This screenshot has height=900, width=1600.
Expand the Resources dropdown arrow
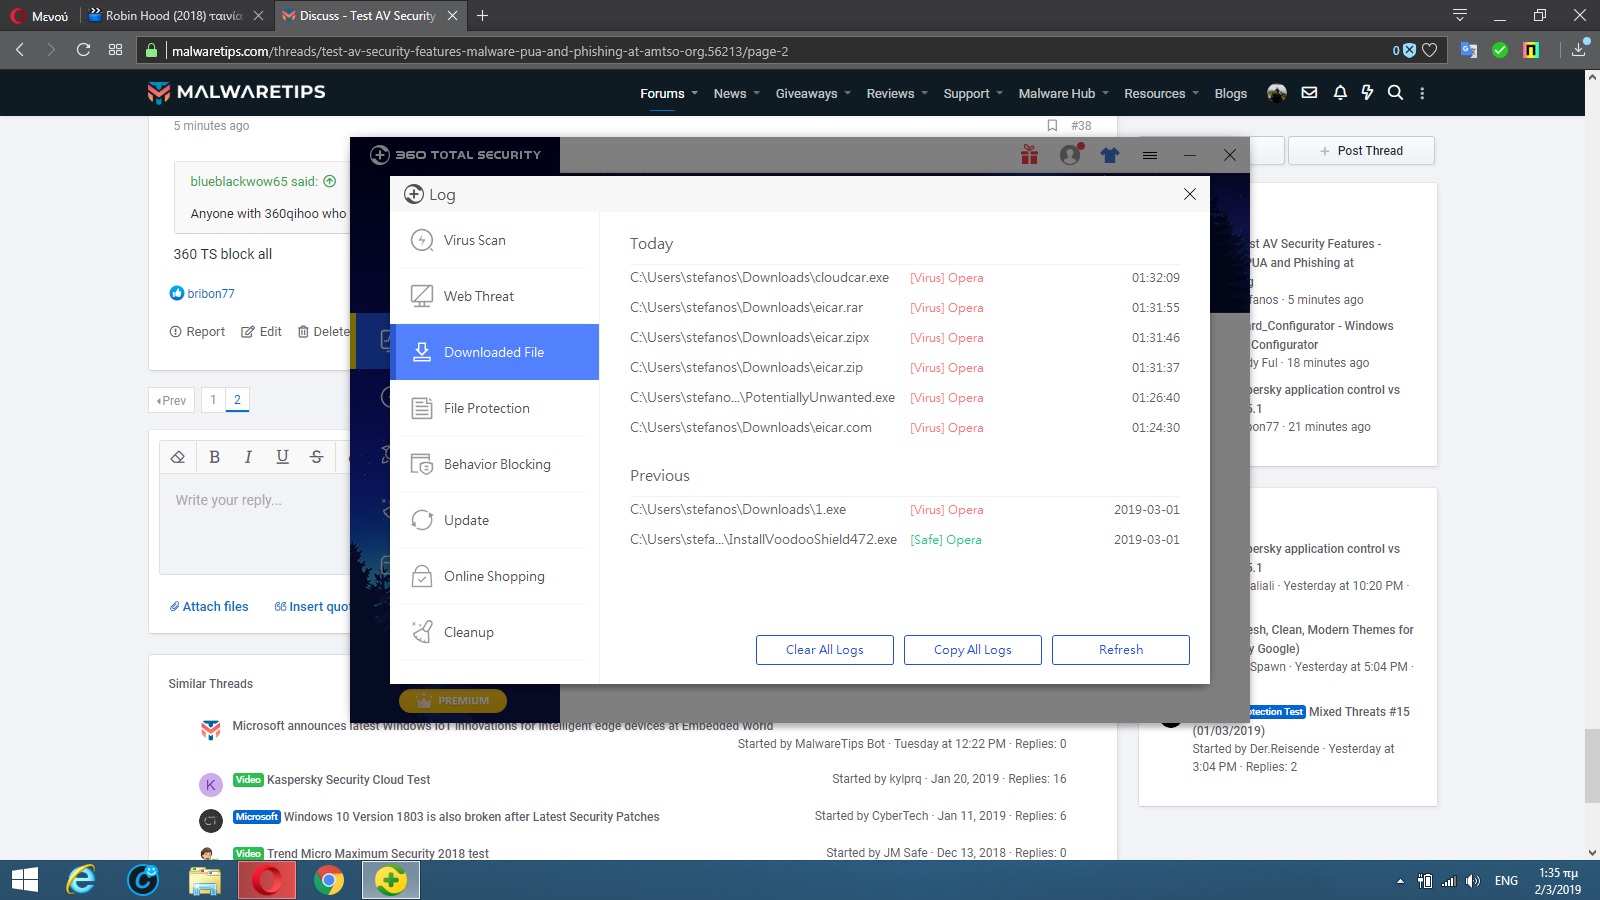(x=1195, y=93)
